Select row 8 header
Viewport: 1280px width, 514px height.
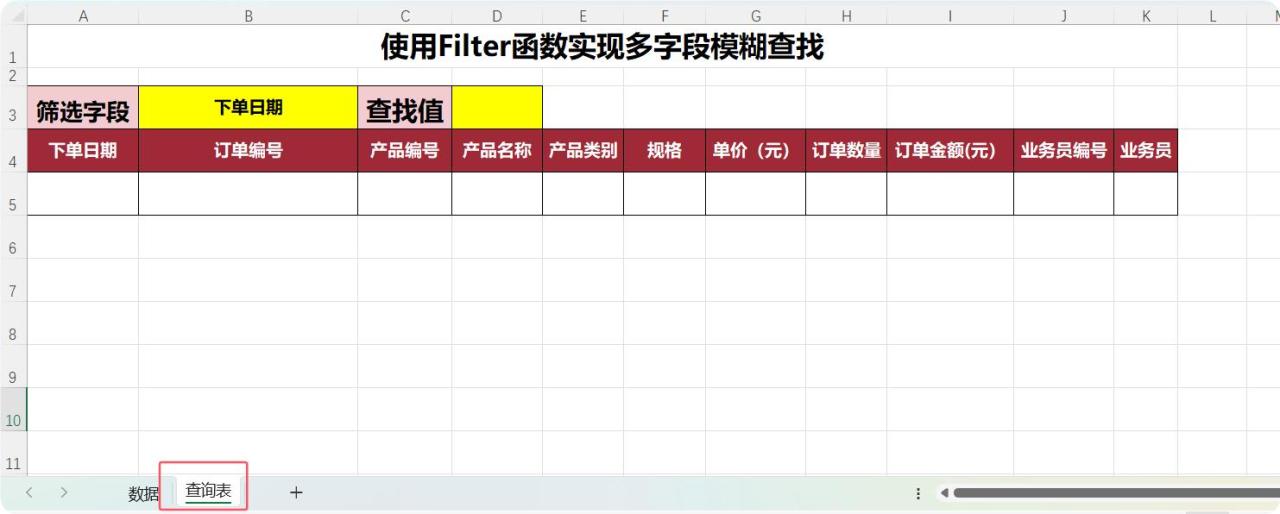click(13, 323)
